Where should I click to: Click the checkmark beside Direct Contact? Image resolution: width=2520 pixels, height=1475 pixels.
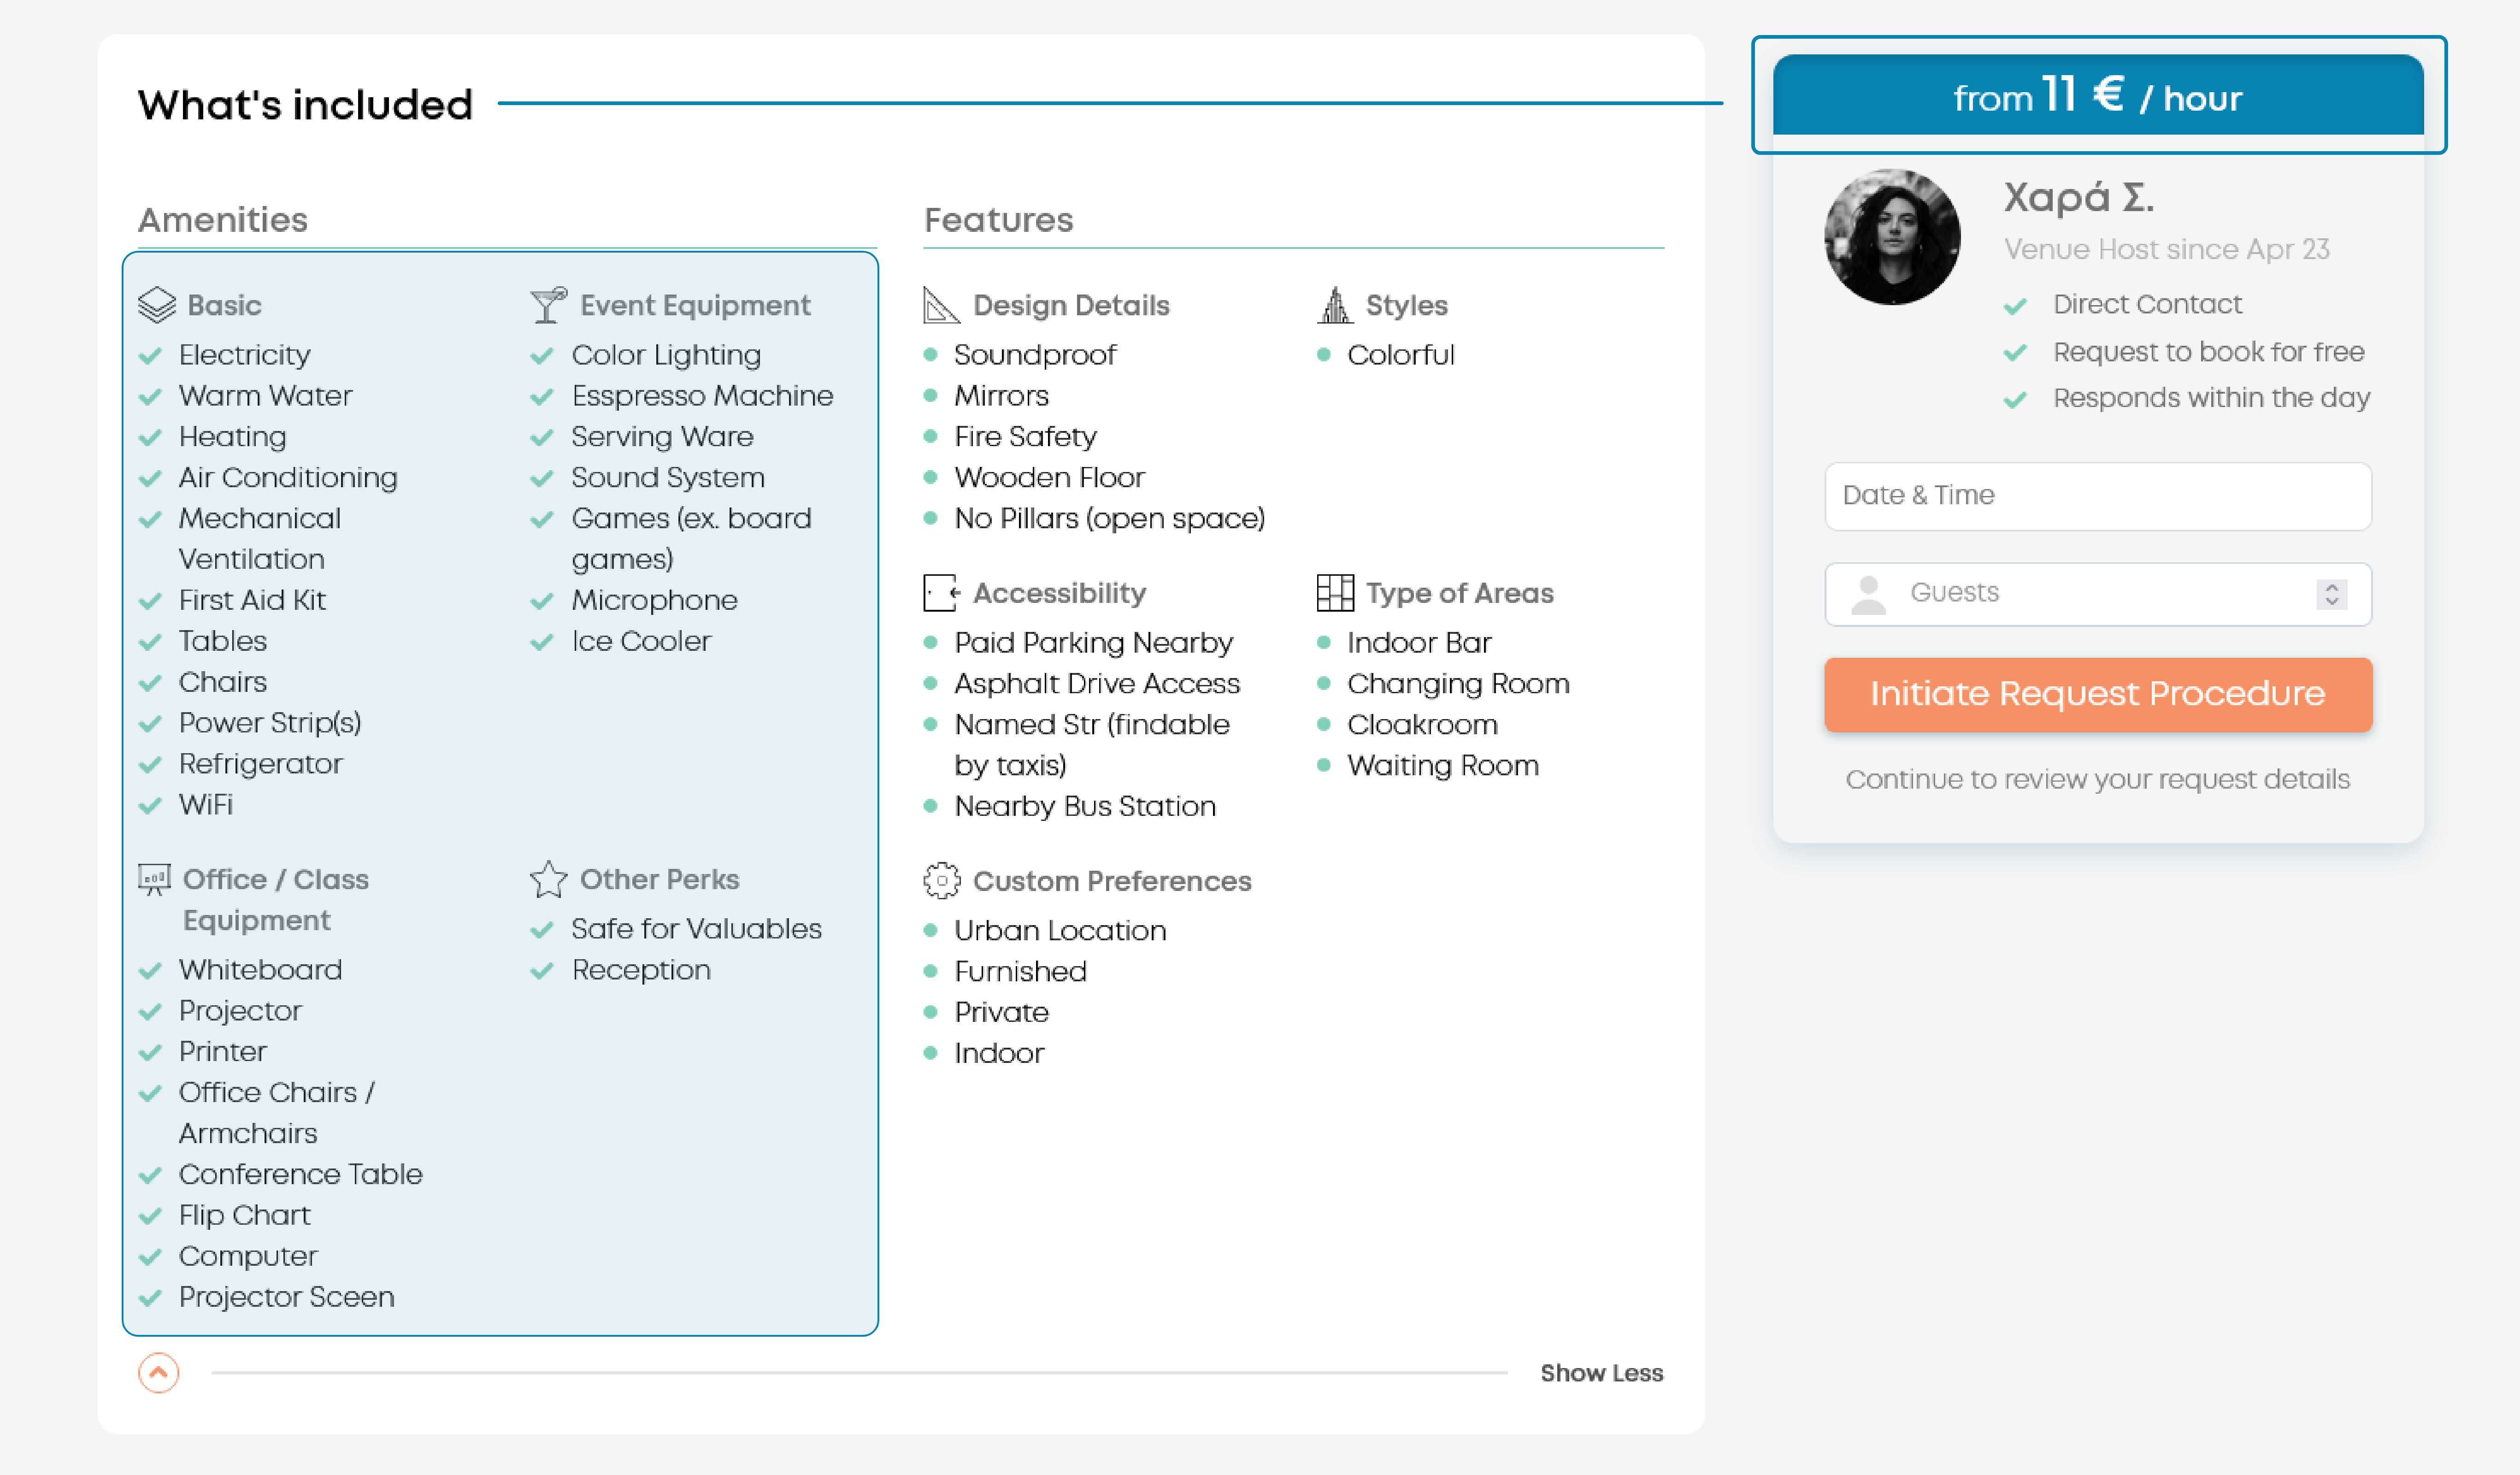pyautogui.click(x=2015, y=306)
